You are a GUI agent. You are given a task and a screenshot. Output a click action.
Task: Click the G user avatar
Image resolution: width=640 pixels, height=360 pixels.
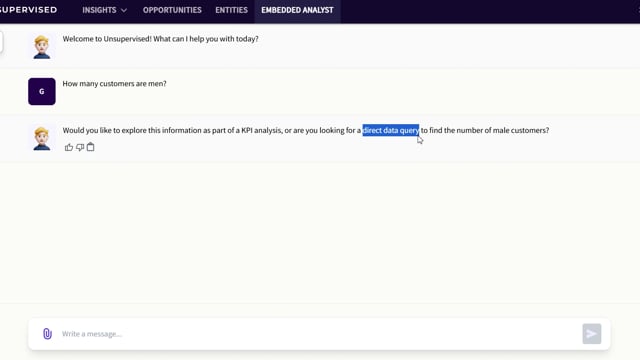42,91
